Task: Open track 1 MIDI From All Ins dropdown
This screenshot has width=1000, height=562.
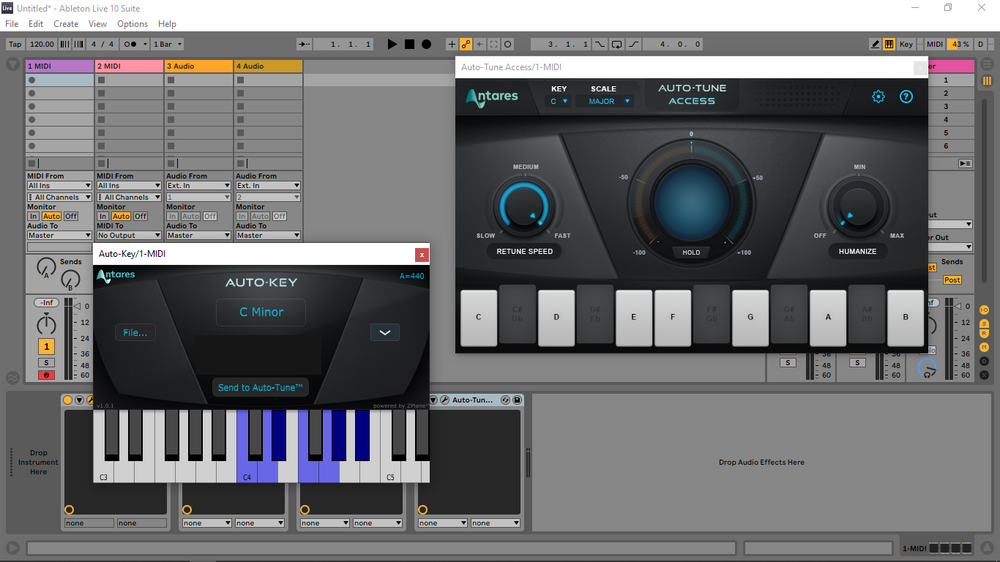Action: tap(59, 186)
